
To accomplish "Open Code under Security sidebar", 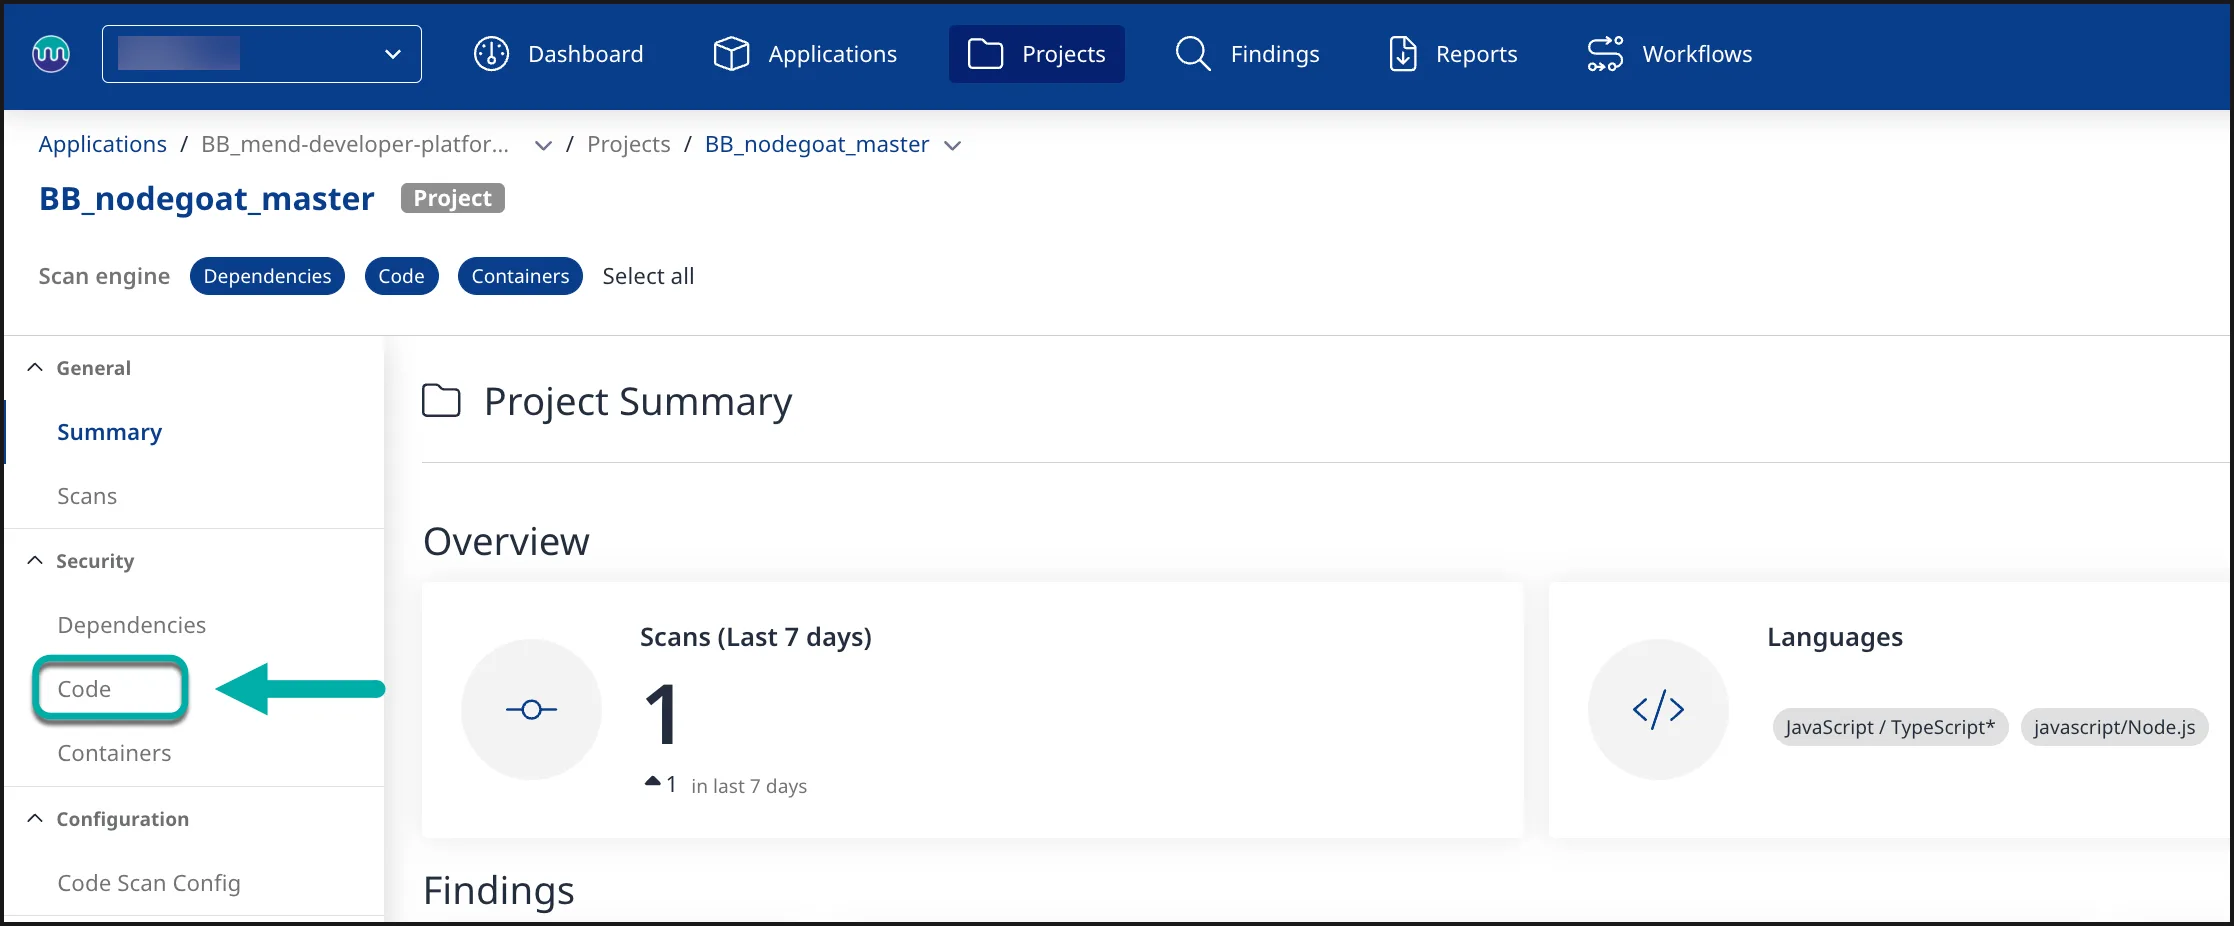I will 85,689.
